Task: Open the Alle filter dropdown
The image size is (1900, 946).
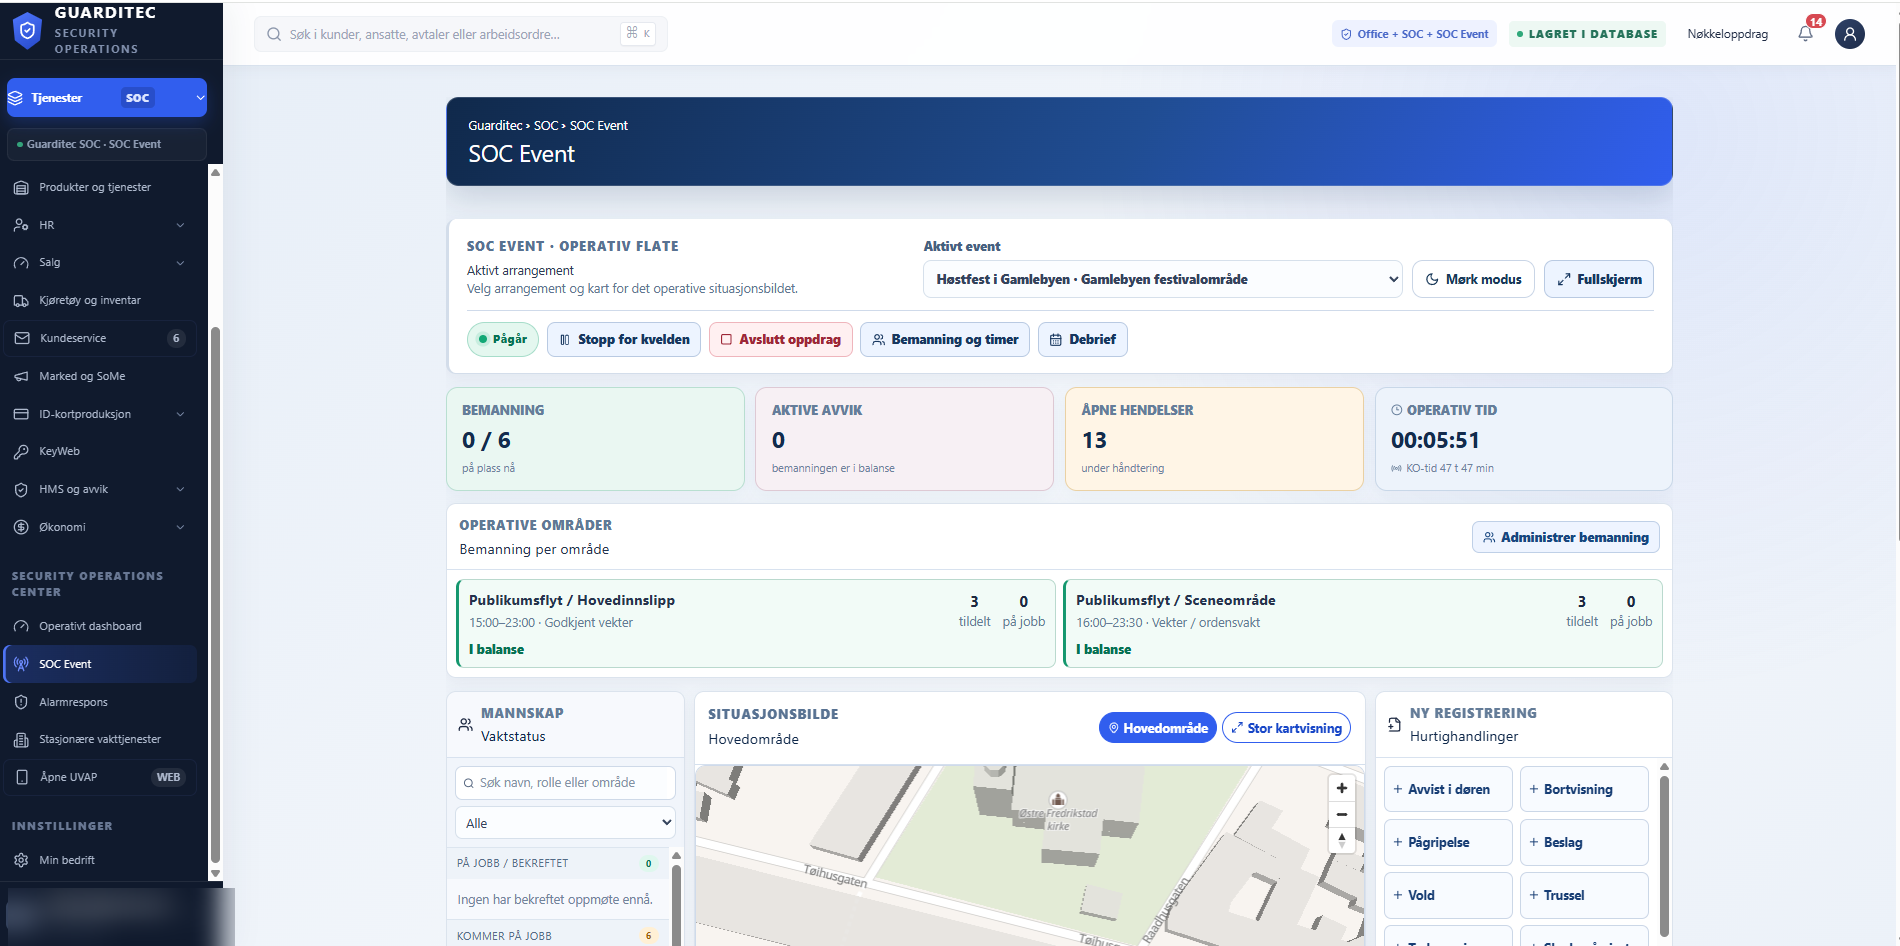Action: click(x=565, y=823)
